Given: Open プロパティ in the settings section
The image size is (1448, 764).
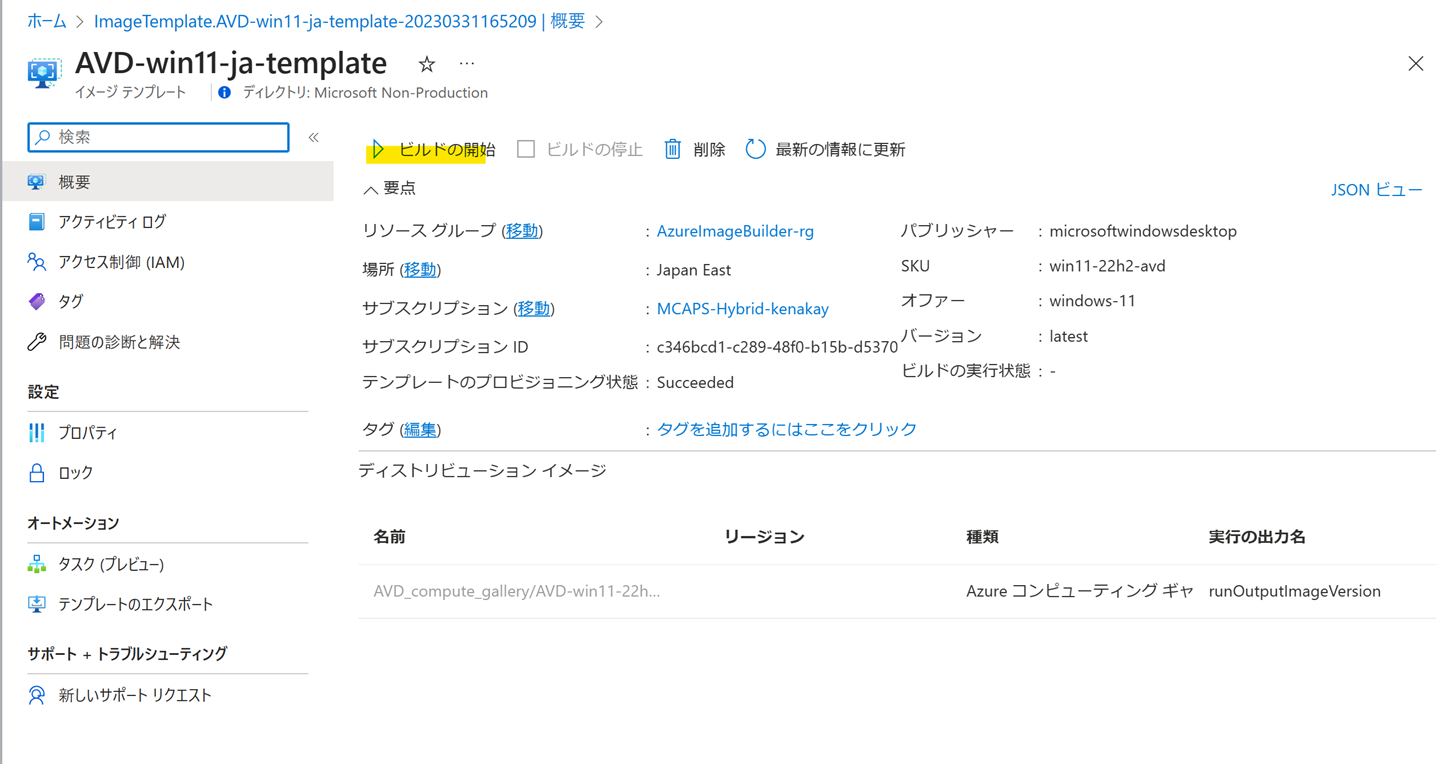Looking at the screenshot, I should (x=88, y=433).
